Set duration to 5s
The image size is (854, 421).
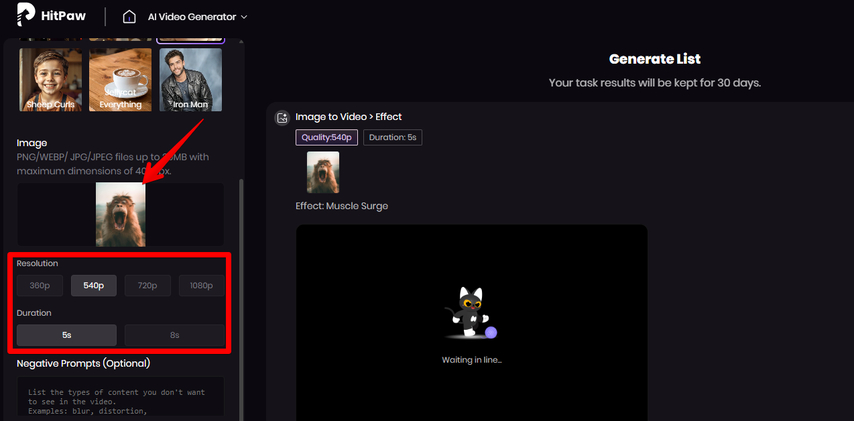click(66, 335)
